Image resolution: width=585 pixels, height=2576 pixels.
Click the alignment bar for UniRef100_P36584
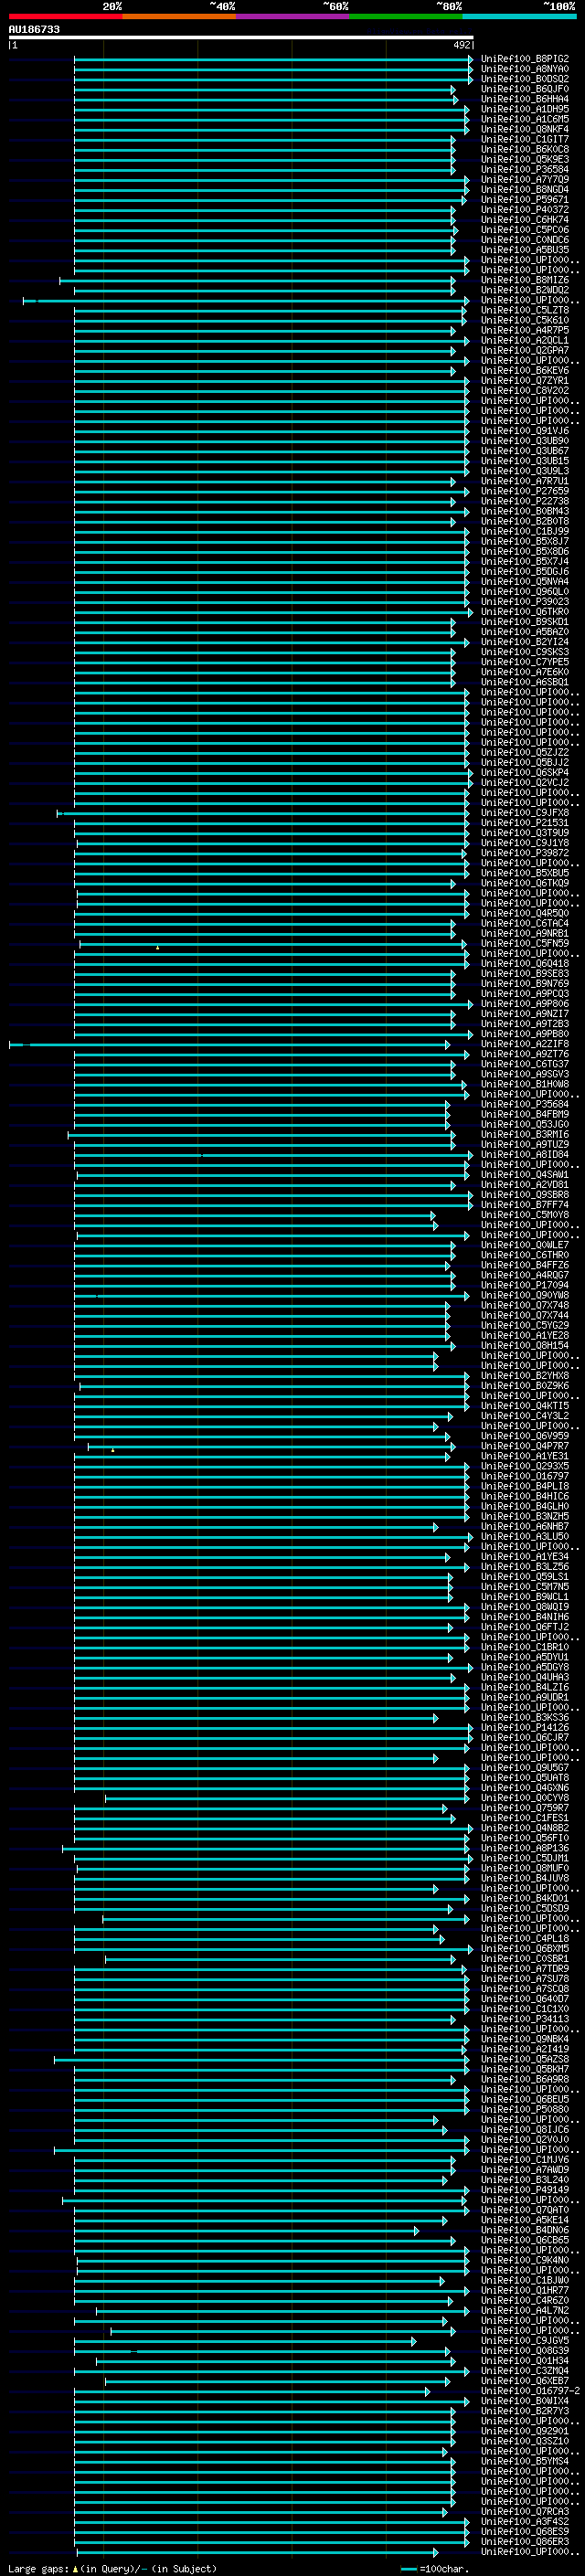tap(264, 170)
